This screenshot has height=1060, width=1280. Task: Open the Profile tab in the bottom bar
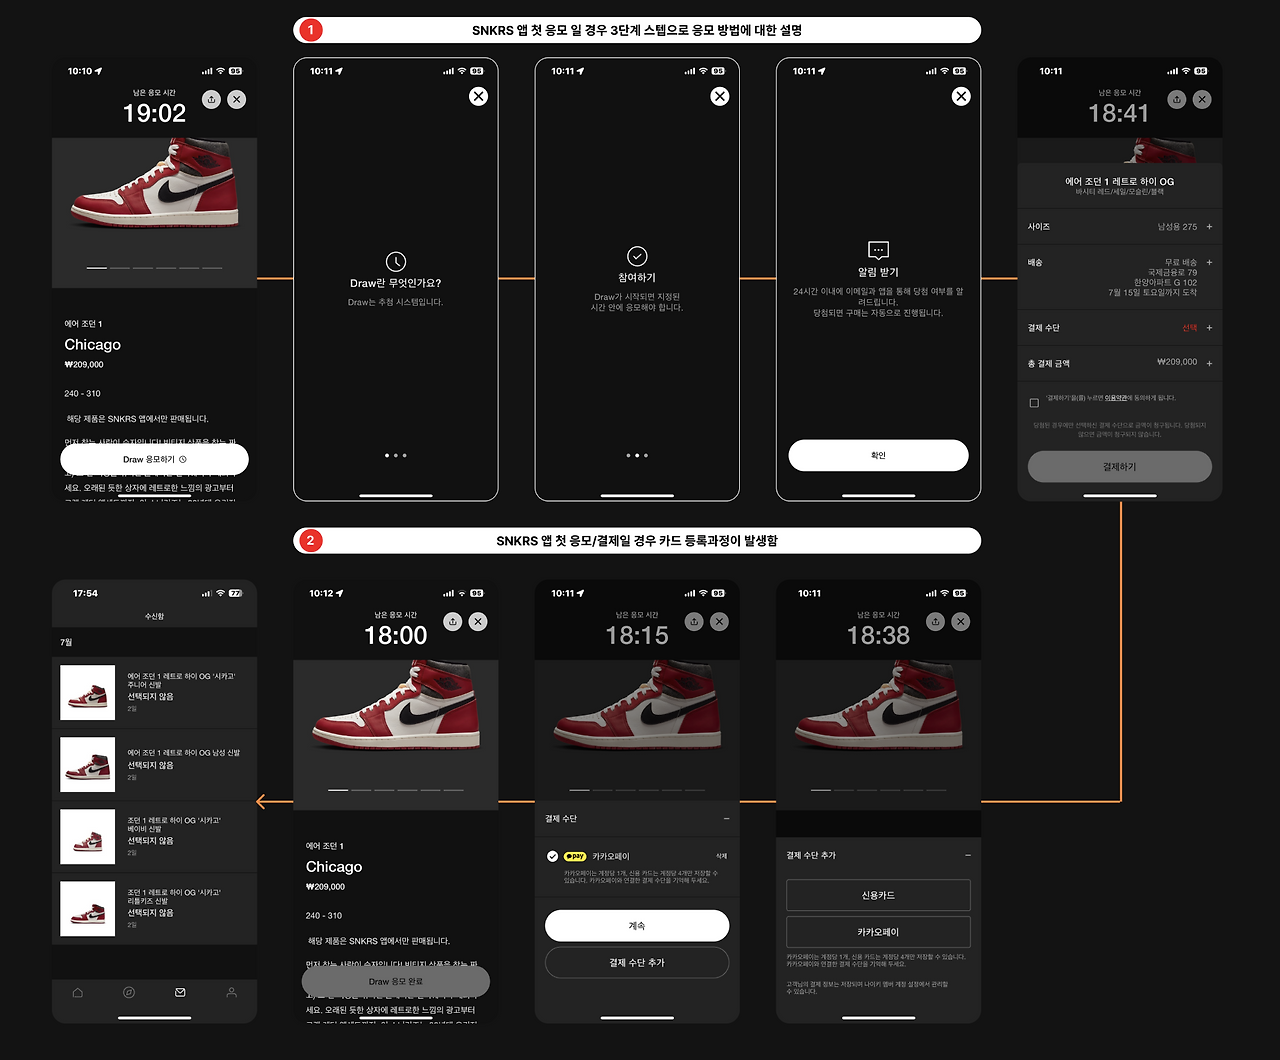[x=231, y=993]
